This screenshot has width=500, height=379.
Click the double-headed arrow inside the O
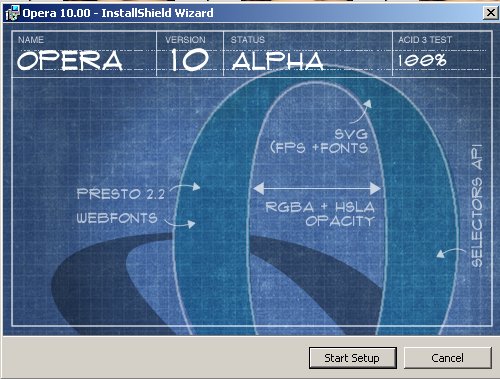(317, 189)
